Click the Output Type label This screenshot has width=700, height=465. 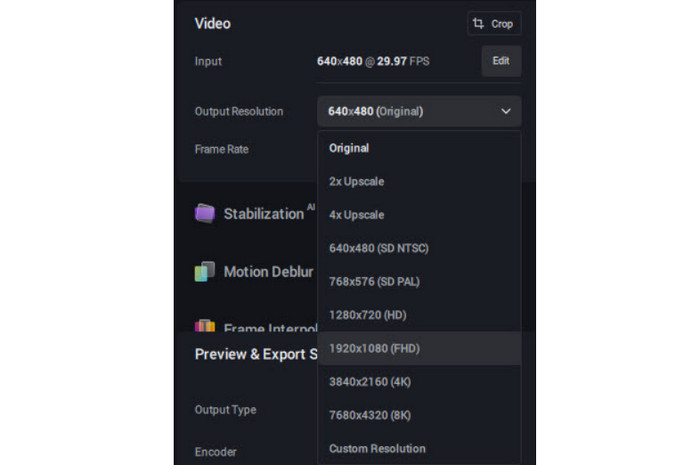click(x=225, y=410)
